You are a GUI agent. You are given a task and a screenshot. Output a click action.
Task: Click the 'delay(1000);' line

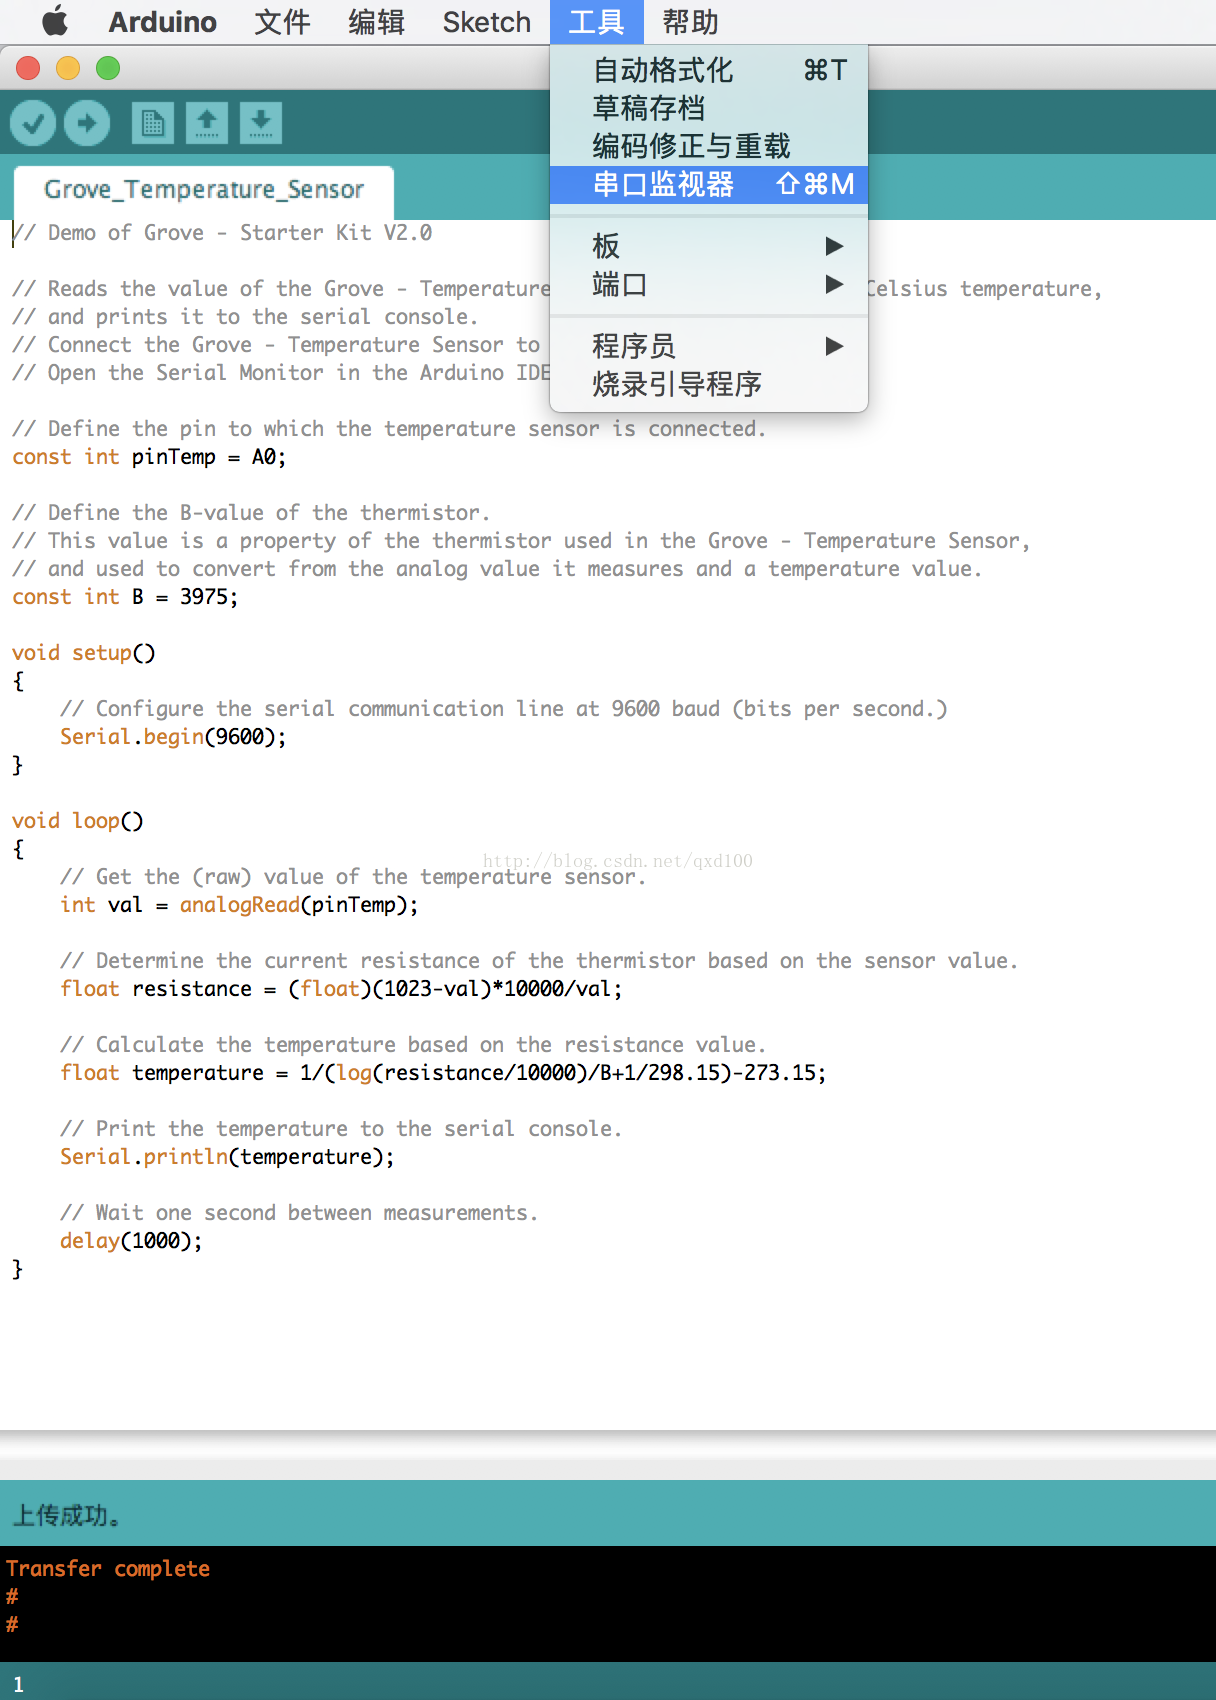[x=131, y=1241]
